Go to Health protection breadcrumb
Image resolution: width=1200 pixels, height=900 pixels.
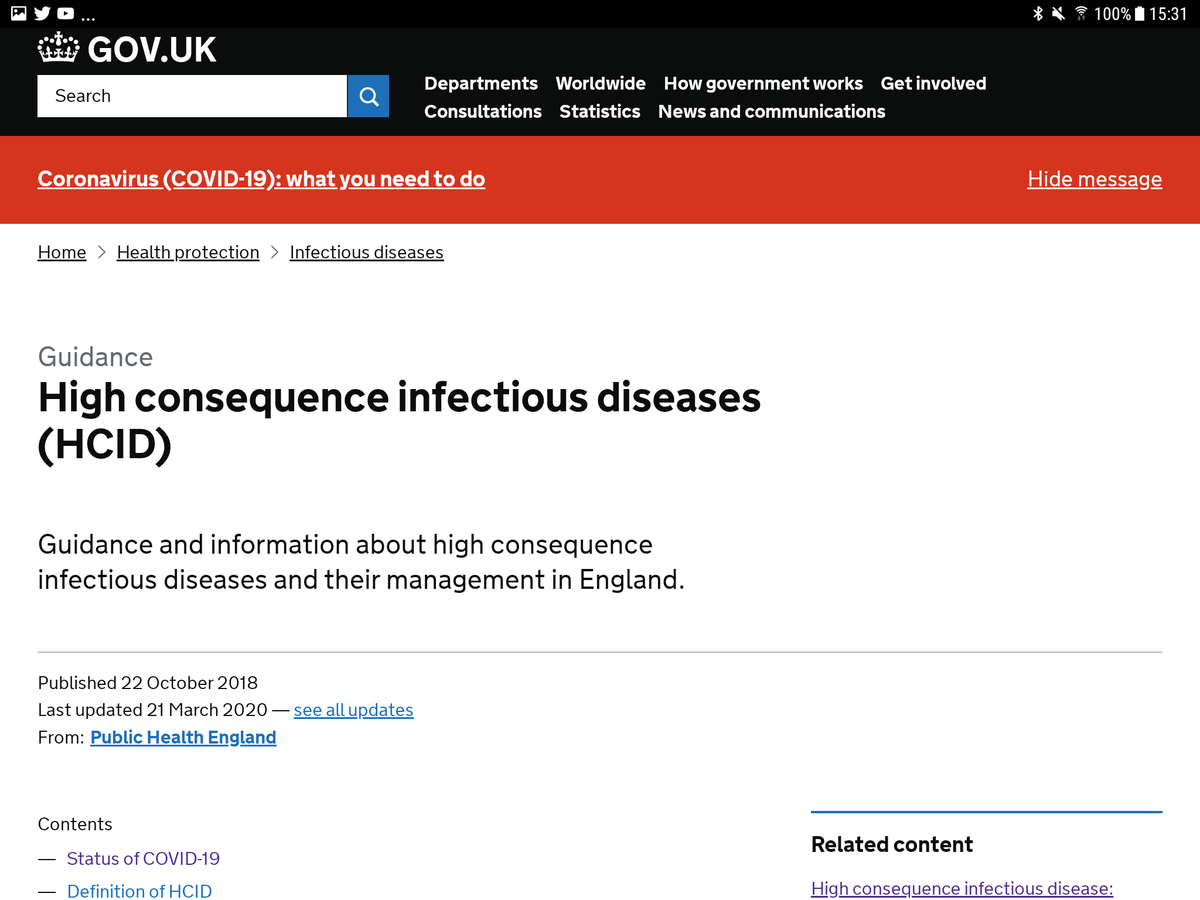pos(188,252)
